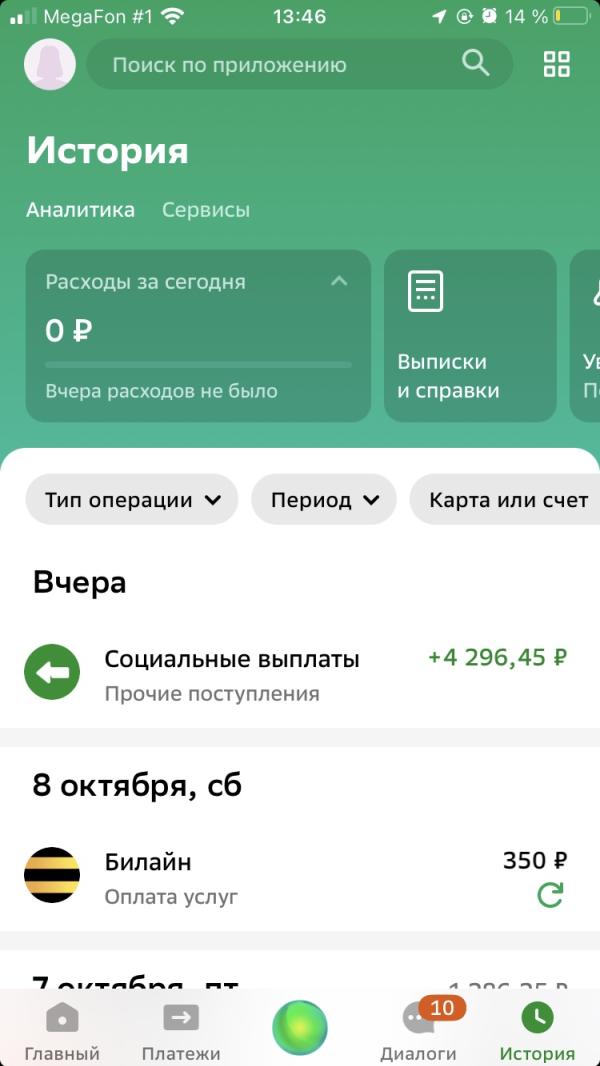The height and width of the screenshot is (1066, 600).
Task: Expand the Тип операции filter
Action: pos(132,500)
